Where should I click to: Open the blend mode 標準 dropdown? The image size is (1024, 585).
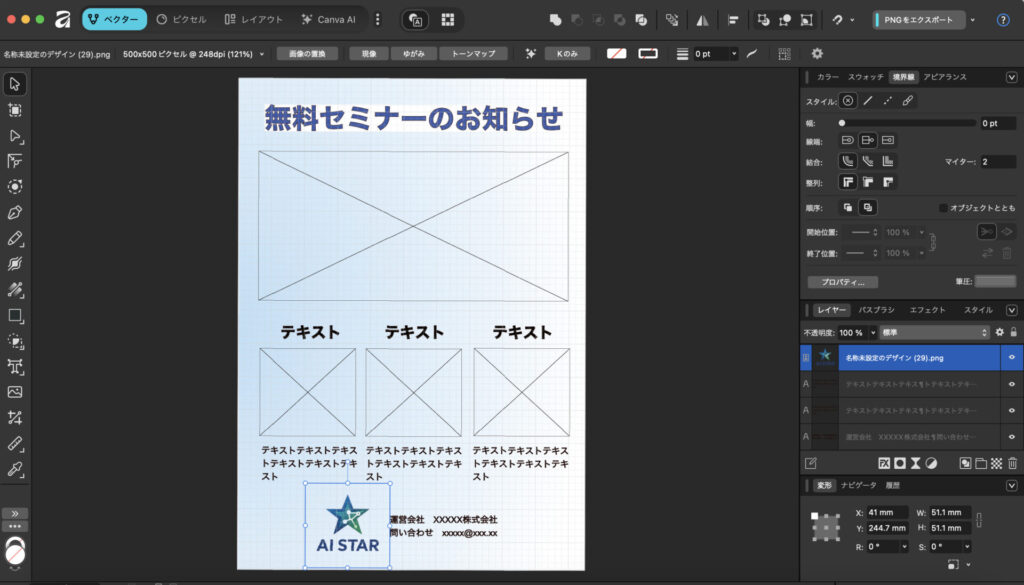click(937, 332)
